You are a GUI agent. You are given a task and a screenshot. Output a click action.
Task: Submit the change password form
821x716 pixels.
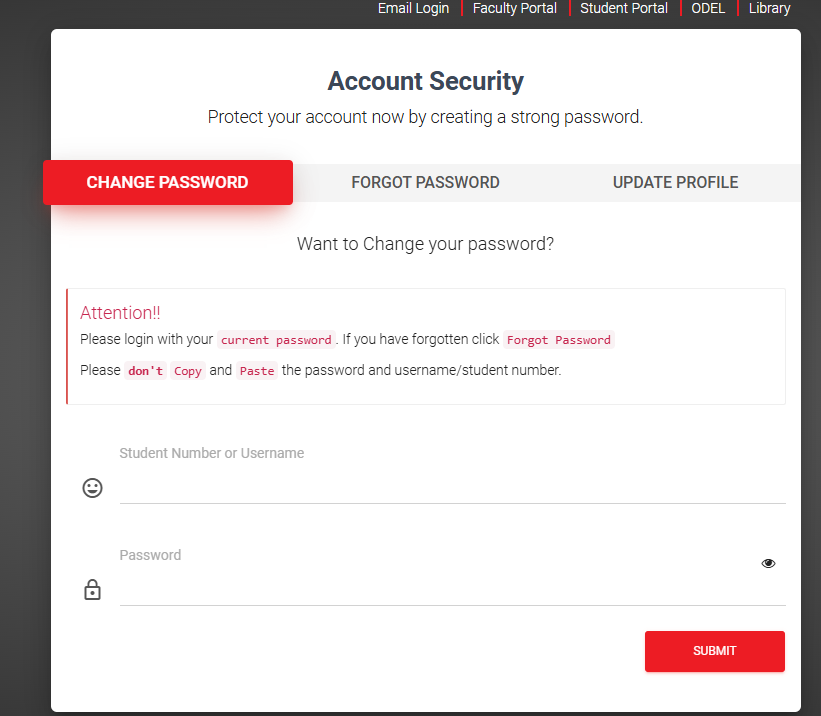715,651
